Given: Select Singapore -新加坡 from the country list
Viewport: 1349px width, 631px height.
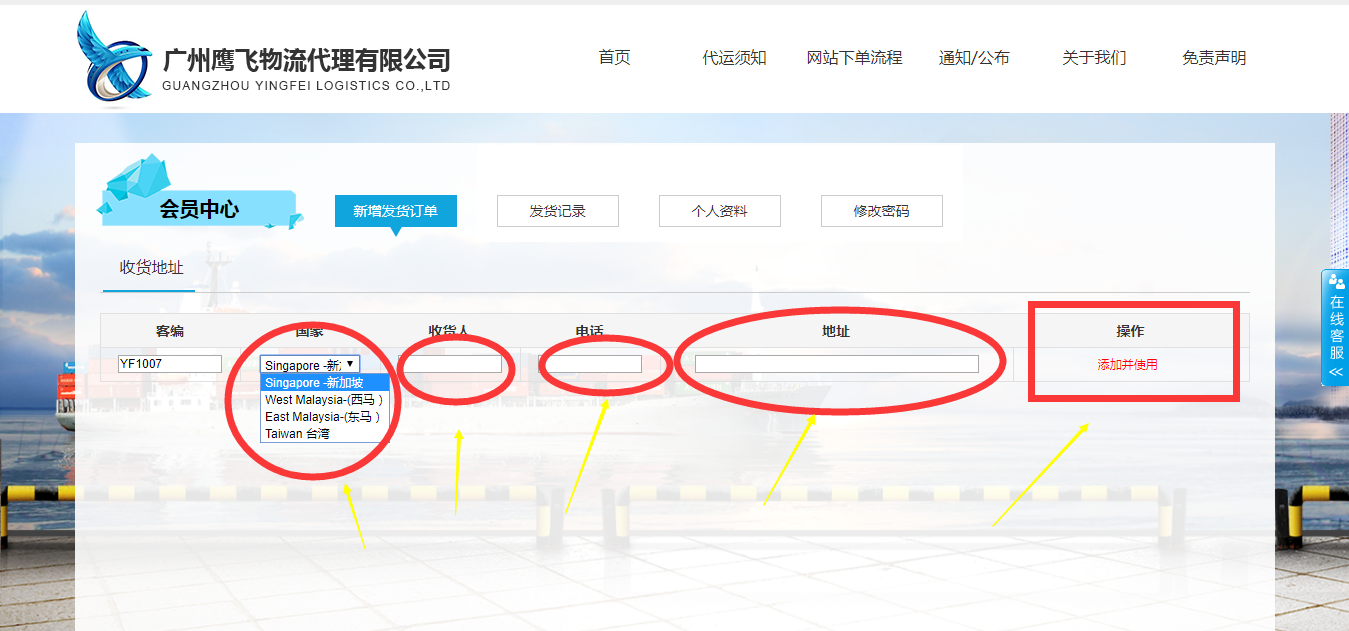Looking at the screenshot, I should pyautogui.click(x=324, y=383).
